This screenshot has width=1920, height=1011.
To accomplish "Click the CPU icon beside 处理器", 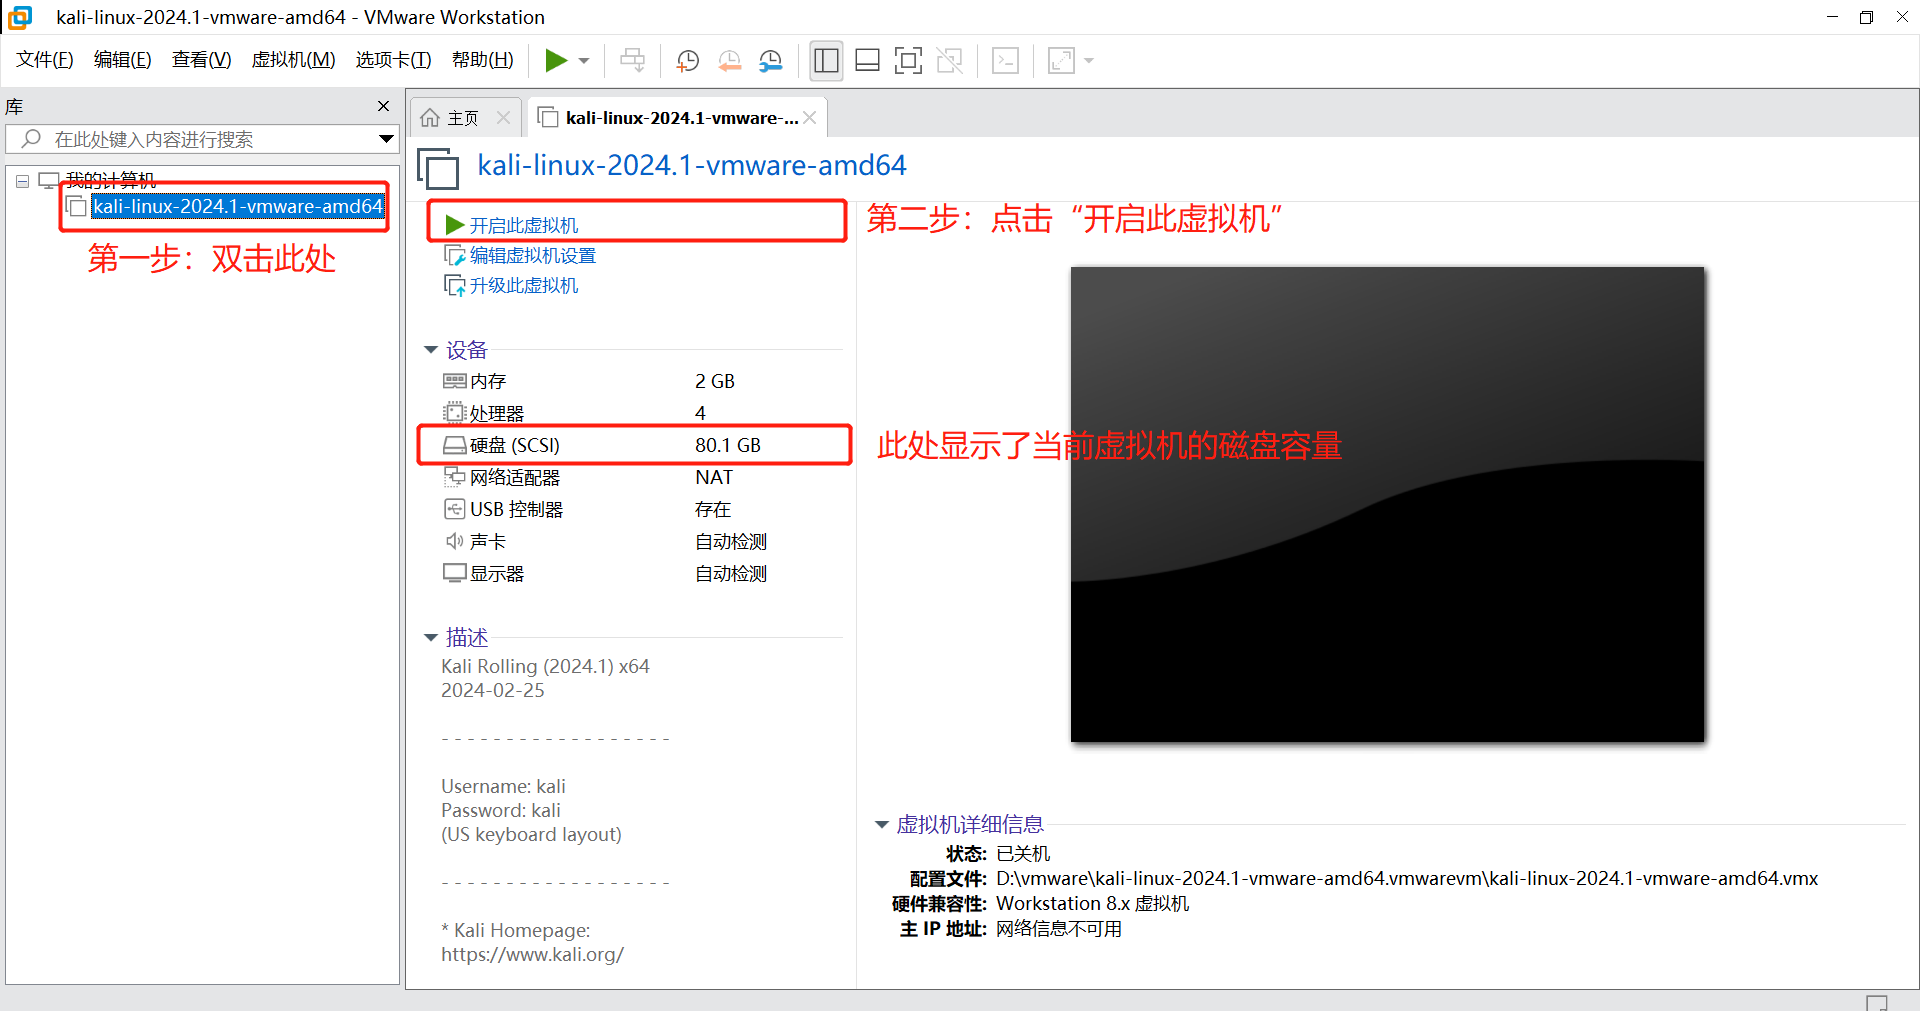I will pyautogui.click(x=455, y=413).
